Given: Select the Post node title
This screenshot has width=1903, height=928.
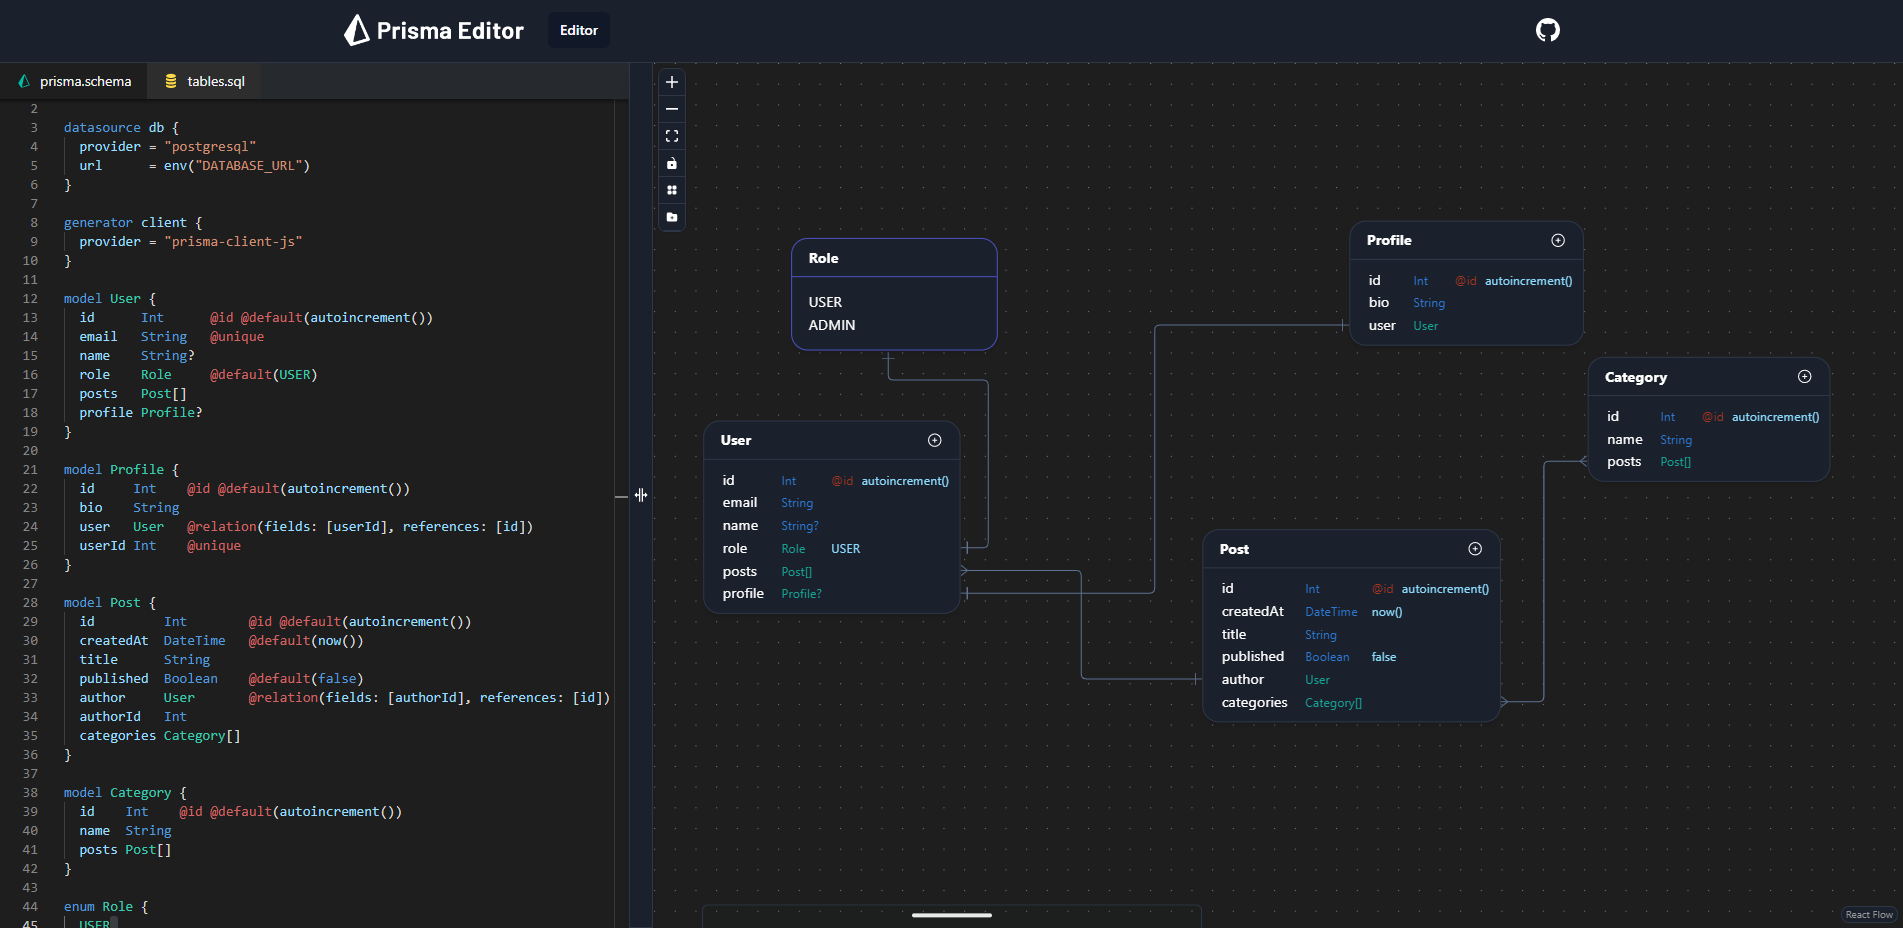Looking at the screenshot, I should tap(1234, 549).
